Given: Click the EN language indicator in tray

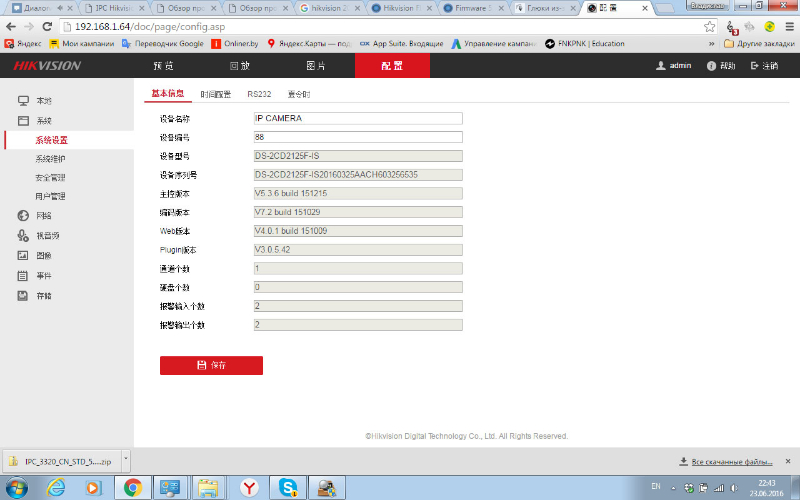Looking at the screenshot, I should (x=656, y=486).
